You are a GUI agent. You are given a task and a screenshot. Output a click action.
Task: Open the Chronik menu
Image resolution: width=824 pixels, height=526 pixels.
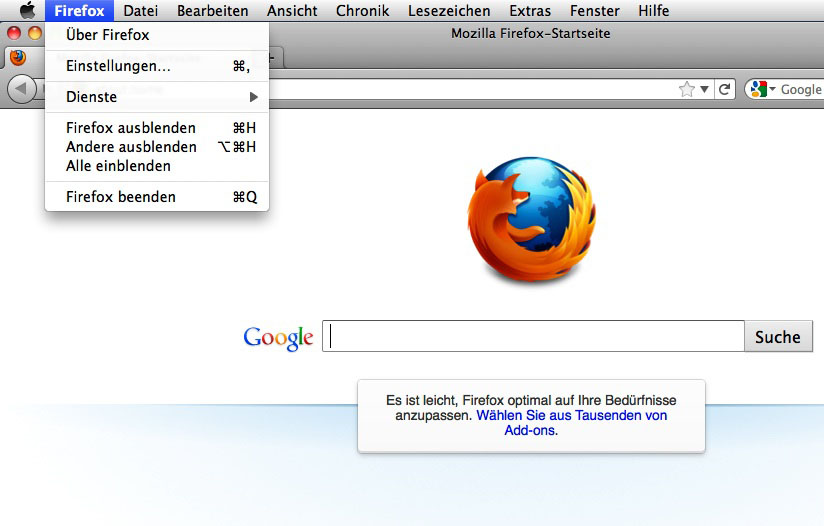point(363,11)
